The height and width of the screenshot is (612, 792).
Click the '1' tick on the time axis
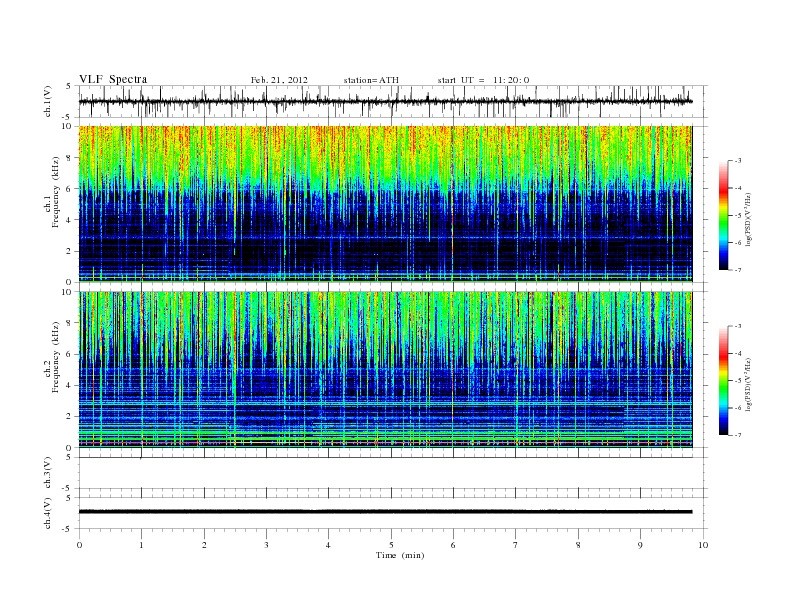point(141,545)
